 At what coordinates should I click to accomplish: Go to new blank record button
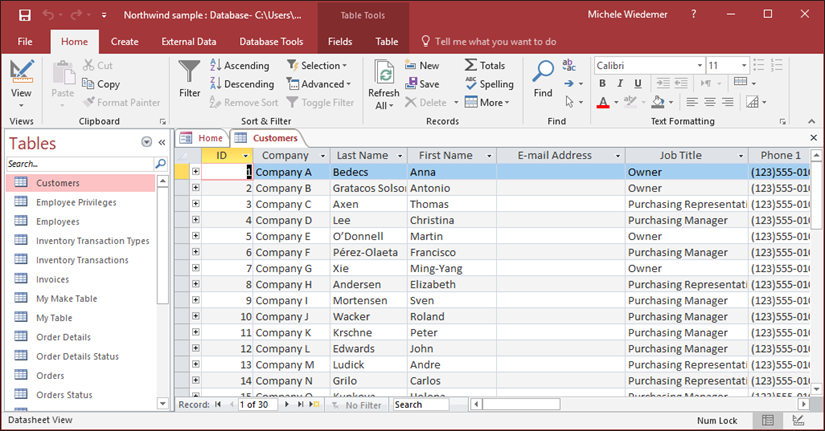(x=314, y=404)
